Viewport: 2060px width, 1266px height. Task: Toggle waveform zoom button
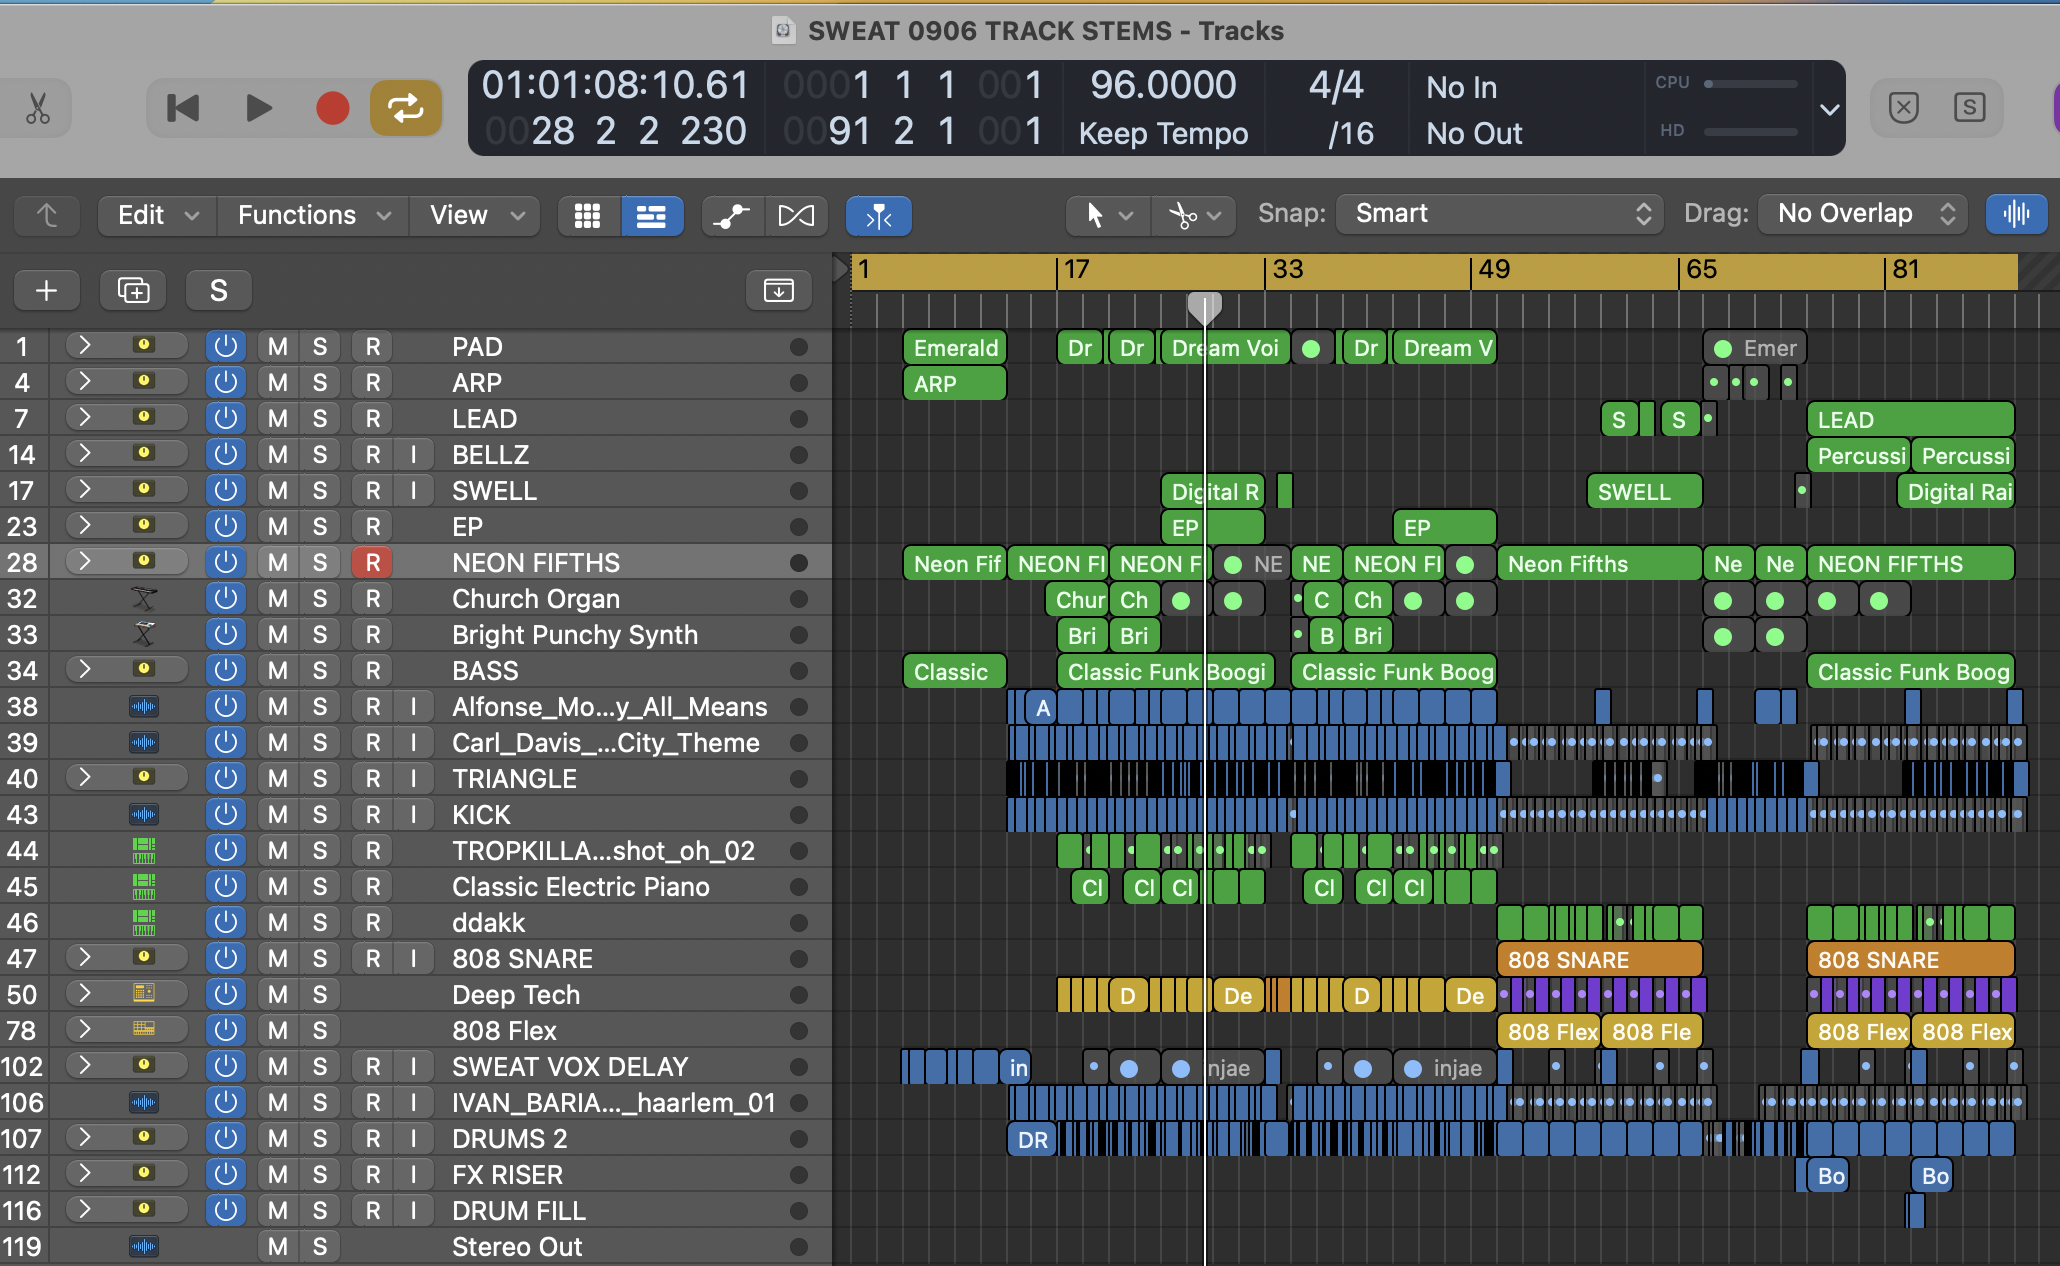point(2016,214)
